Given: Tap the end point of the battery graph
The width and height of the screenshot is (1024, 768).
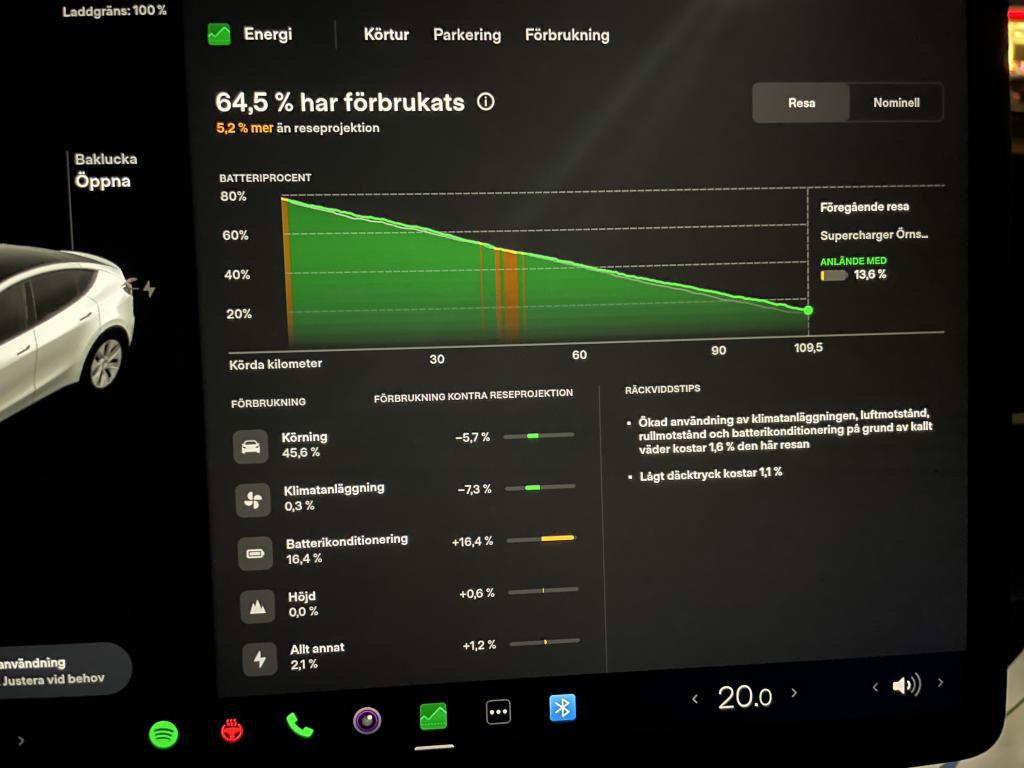Looking at the screenshot, I should click(808, 310).
